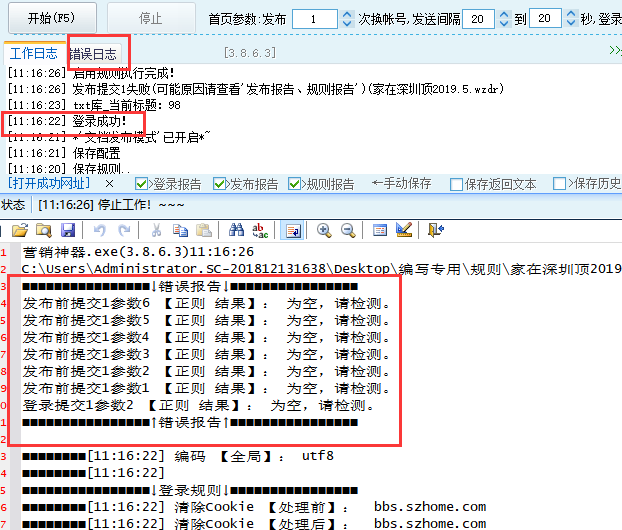Switch to the 错误日志 tab
The width and height of the screenshot is (622, 530).
pyautogui.click(x=93, y=54)
